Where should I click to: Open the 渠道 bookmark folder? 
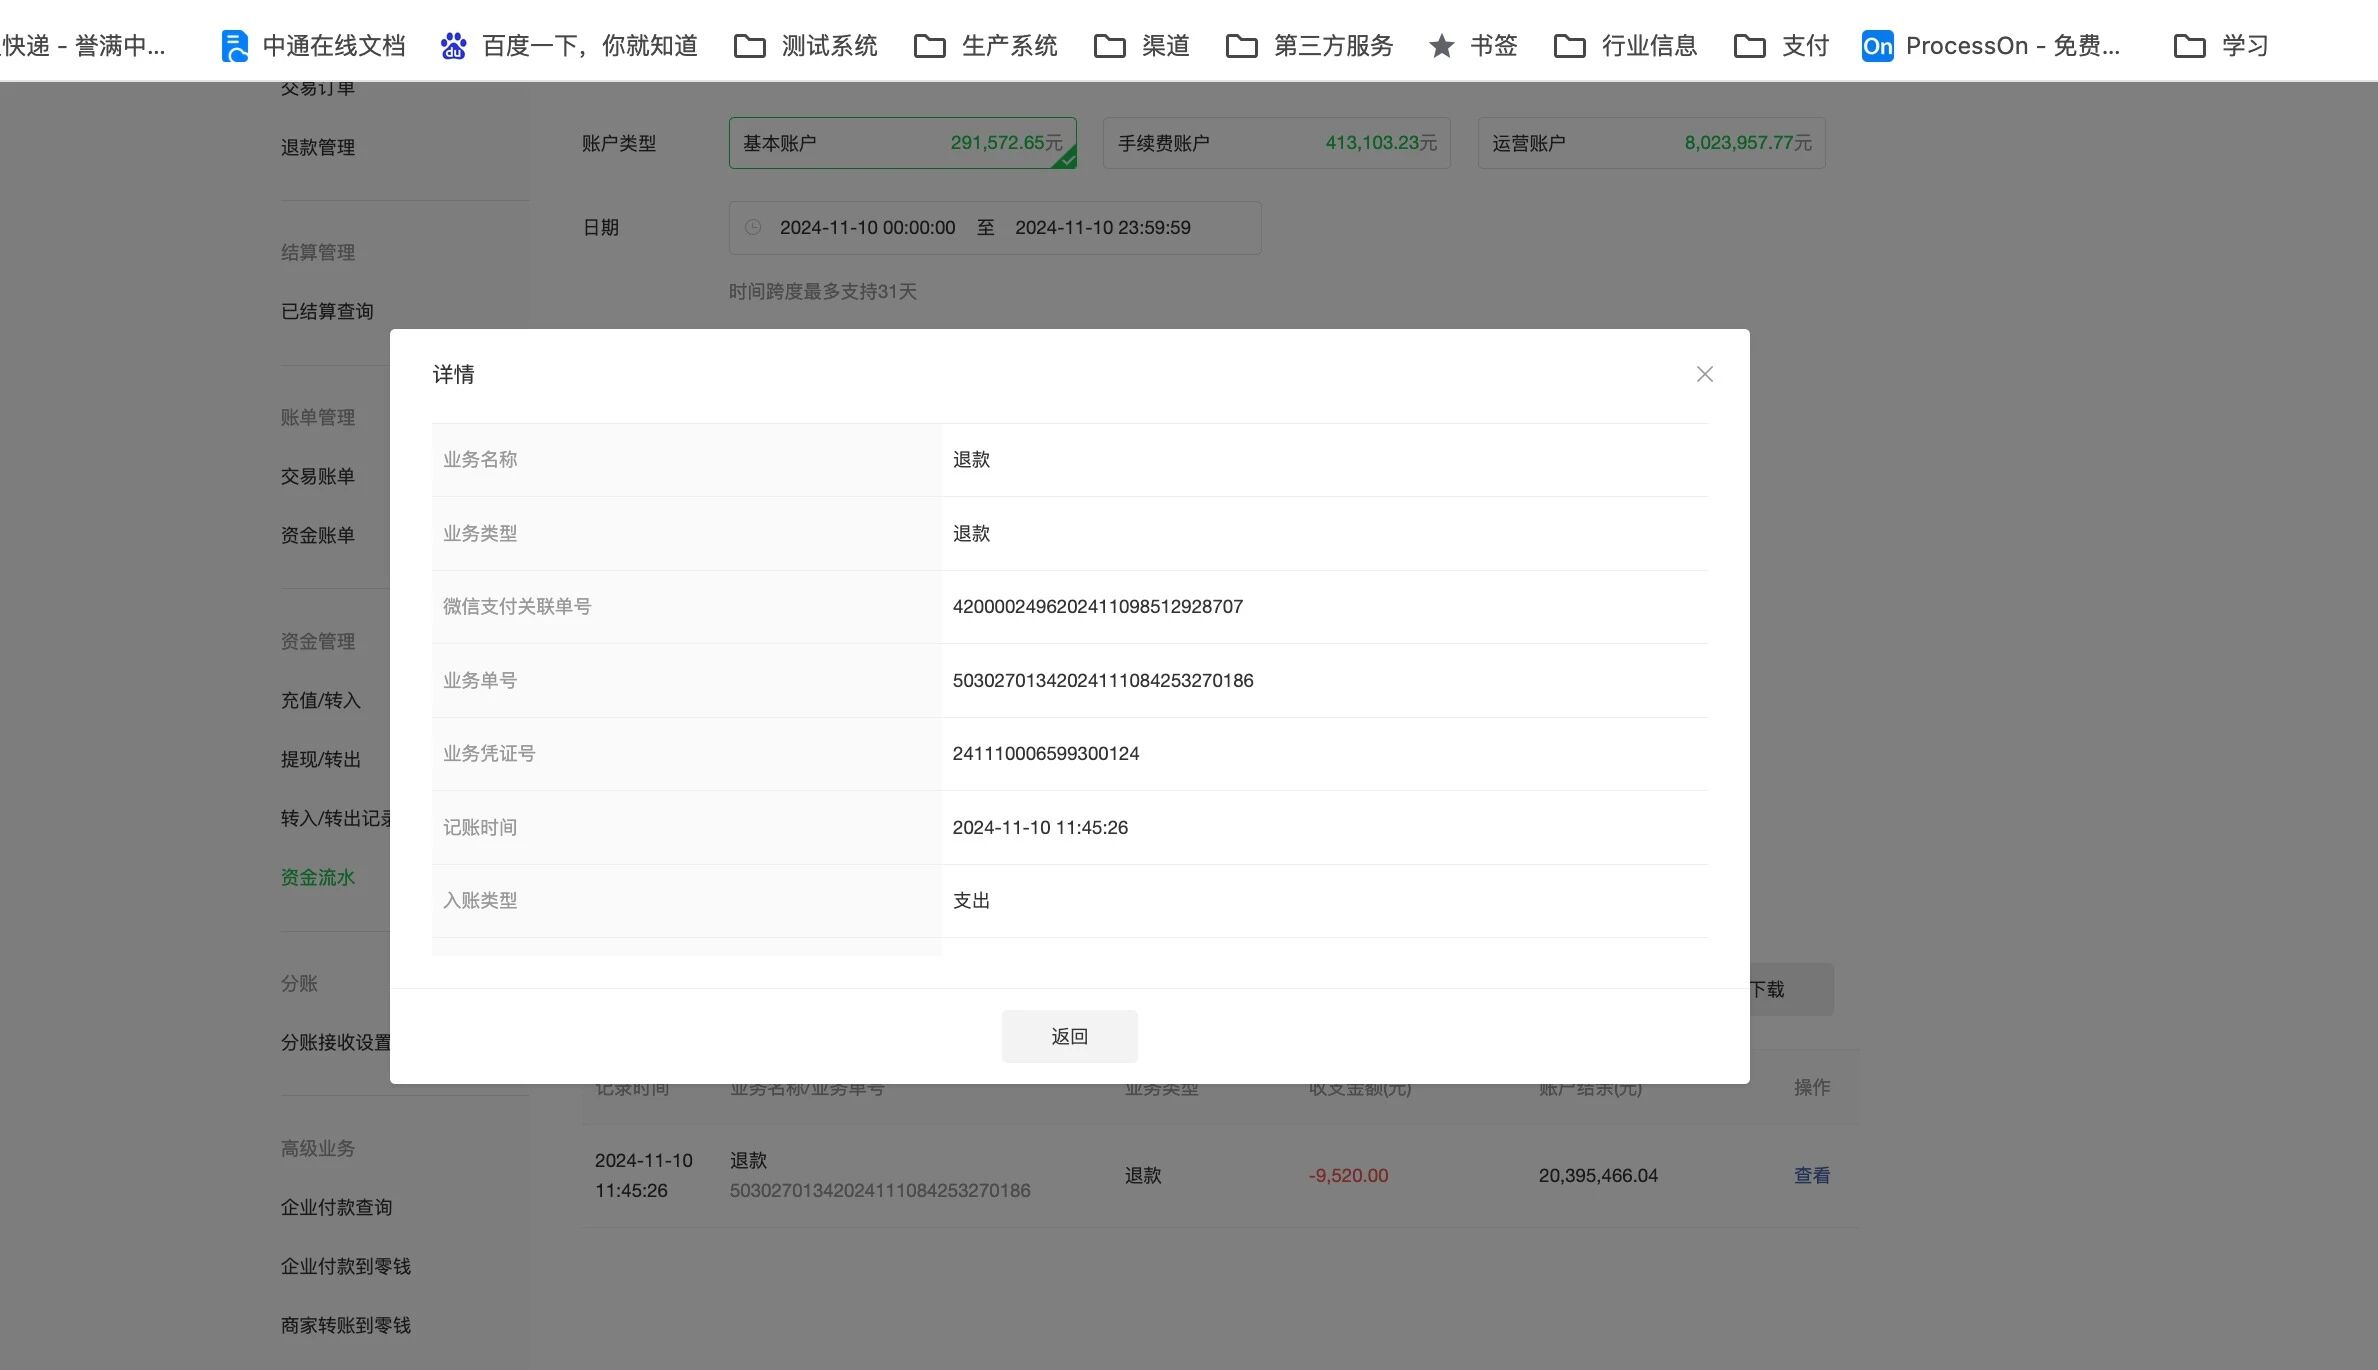coord(1141,46)
